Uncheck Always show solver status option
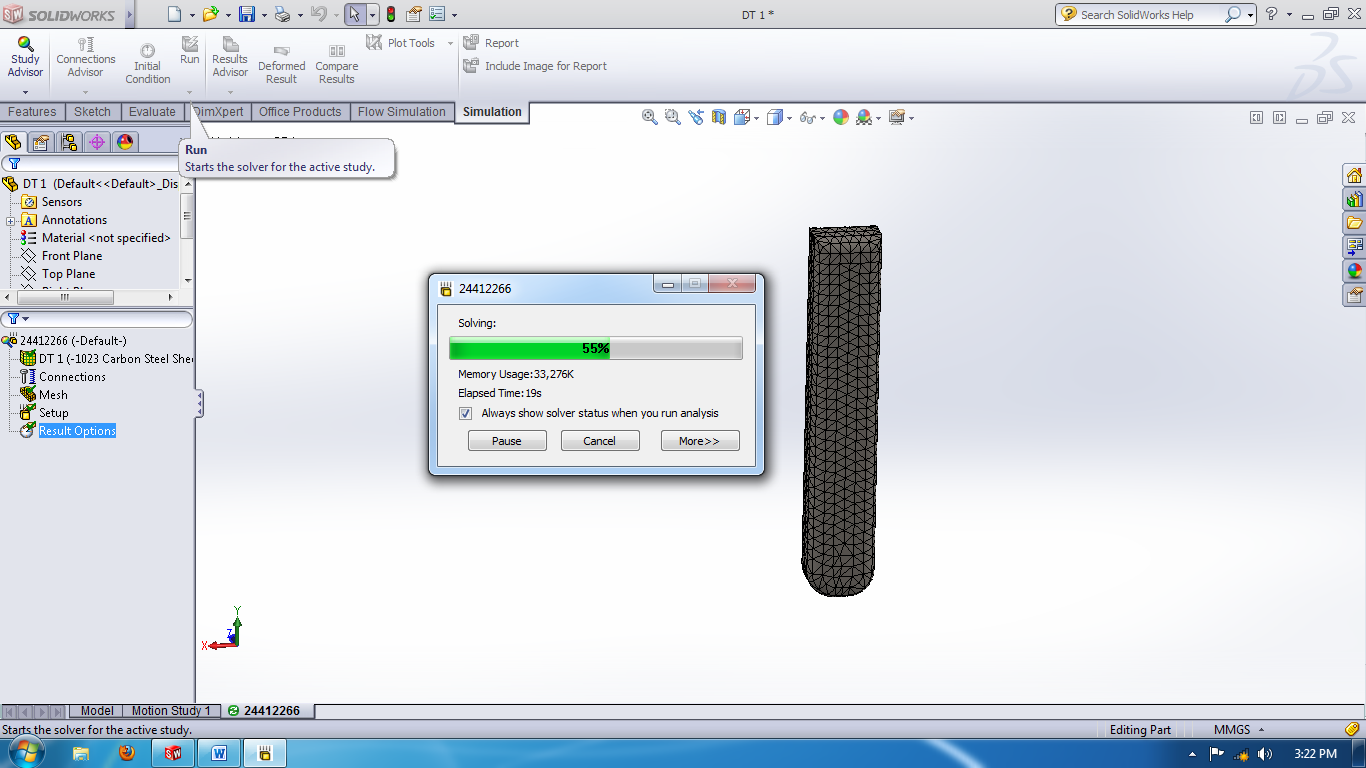 [466, 413]
